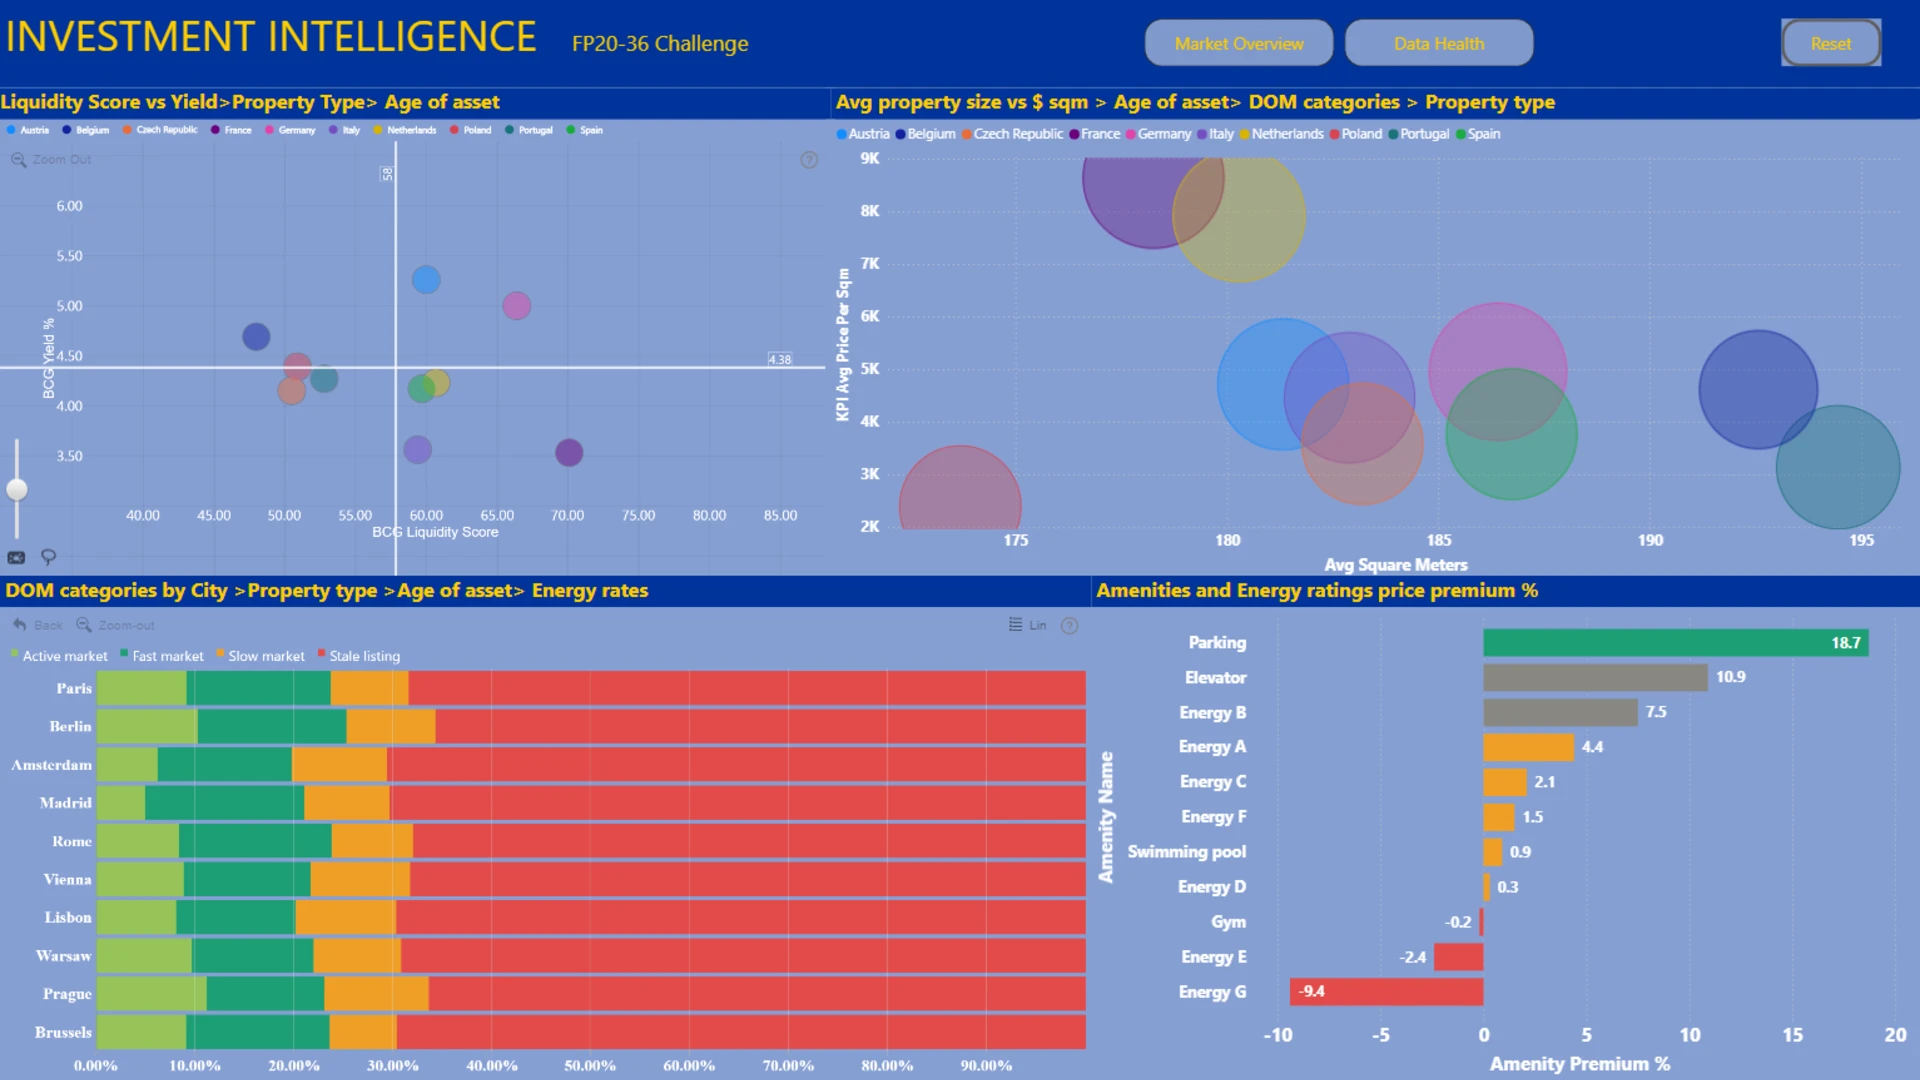Activate the lasso selection tool

point(48,557)
